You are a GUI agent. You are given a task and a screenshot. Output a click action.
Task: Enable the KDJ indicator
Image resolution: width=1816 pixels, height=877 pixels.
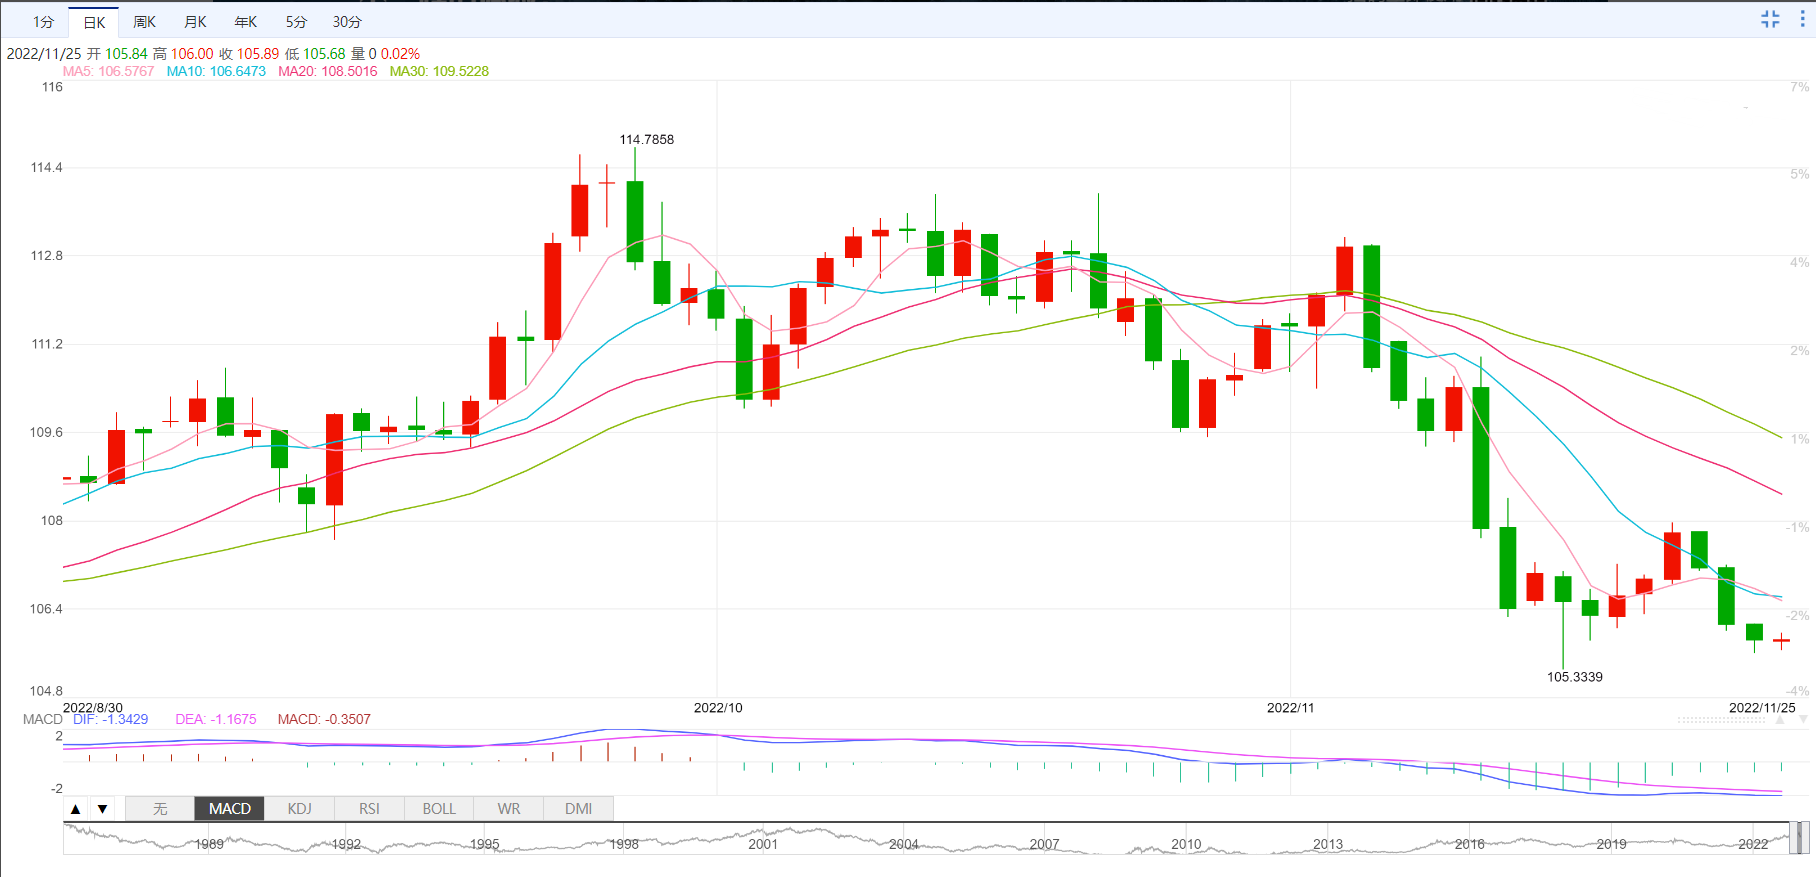pos(299,809)
